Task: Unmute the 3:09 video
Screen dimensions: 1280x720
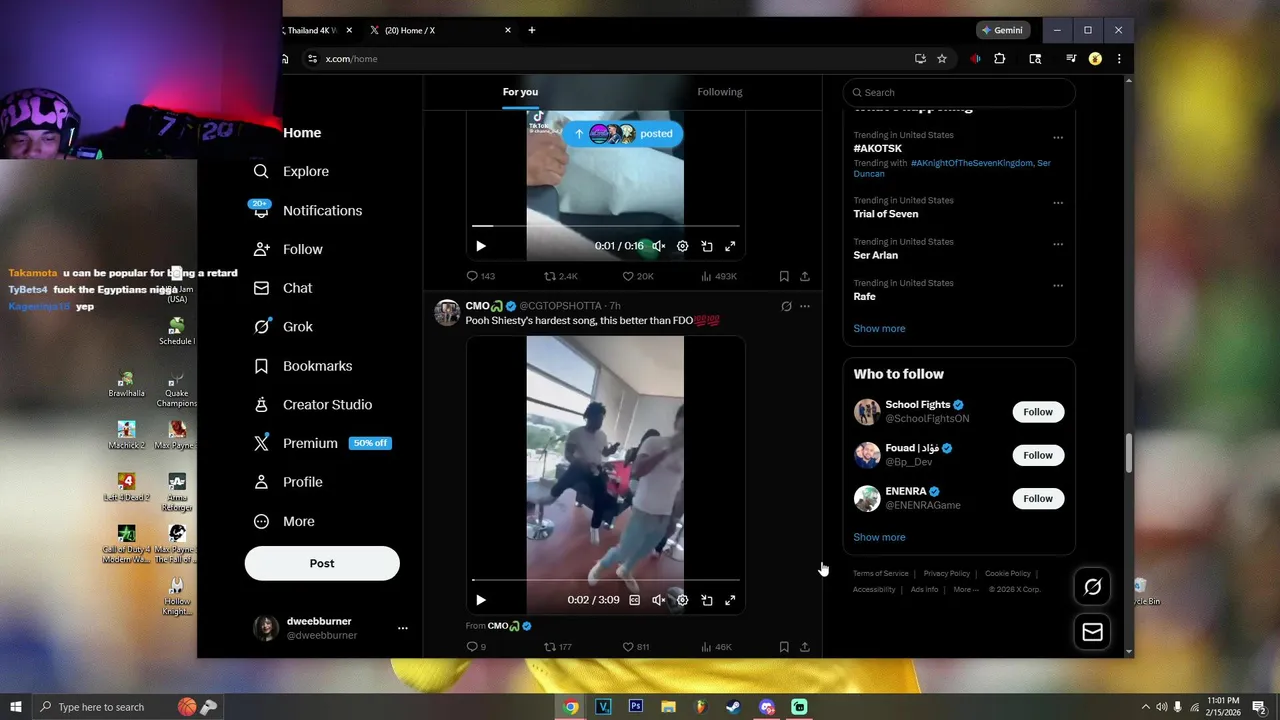Action: (x=658, y=600)
